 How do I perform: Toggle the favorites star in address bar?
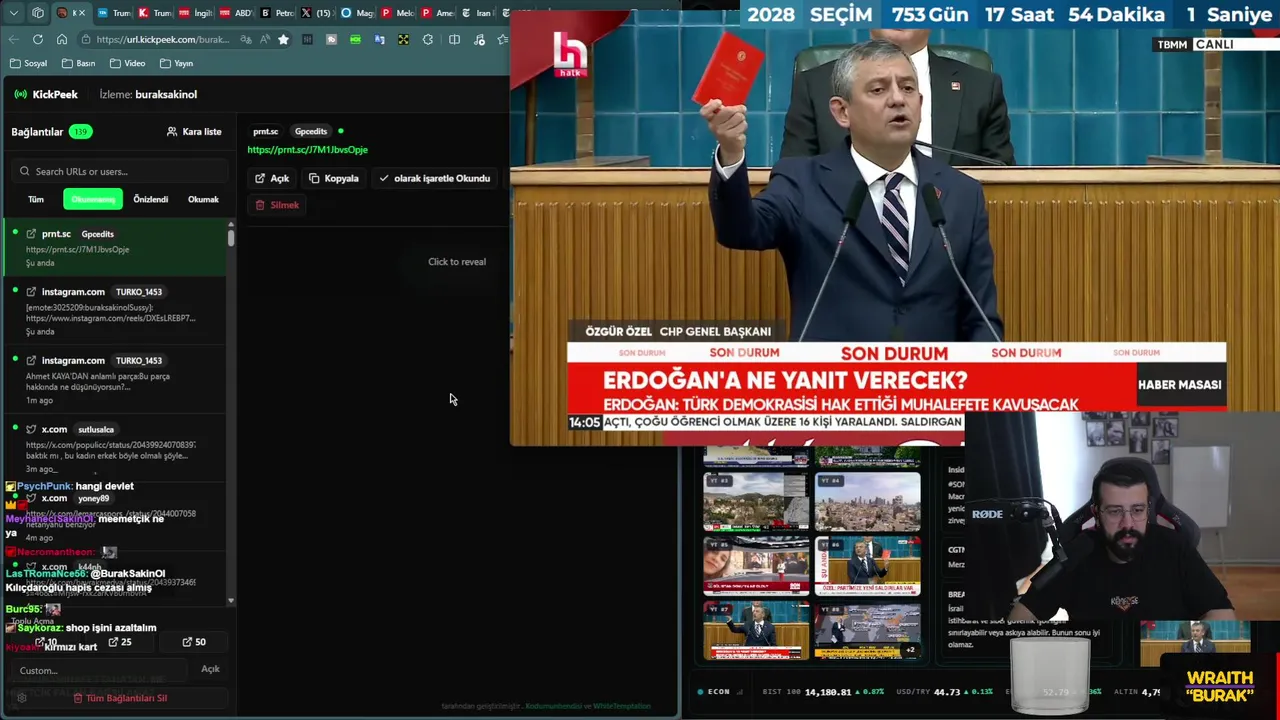tap(283, 39)
